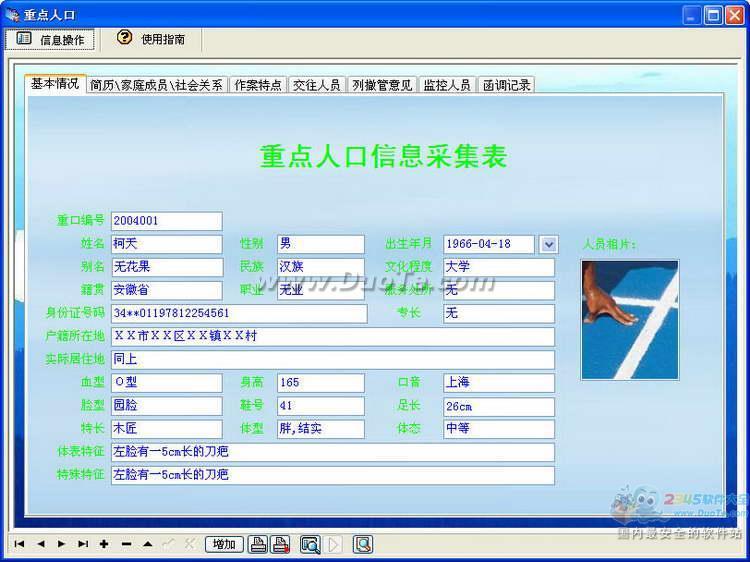Screen dimensions: 750x562
Task: Click the 姓名 input field
Action: (166, 244)
